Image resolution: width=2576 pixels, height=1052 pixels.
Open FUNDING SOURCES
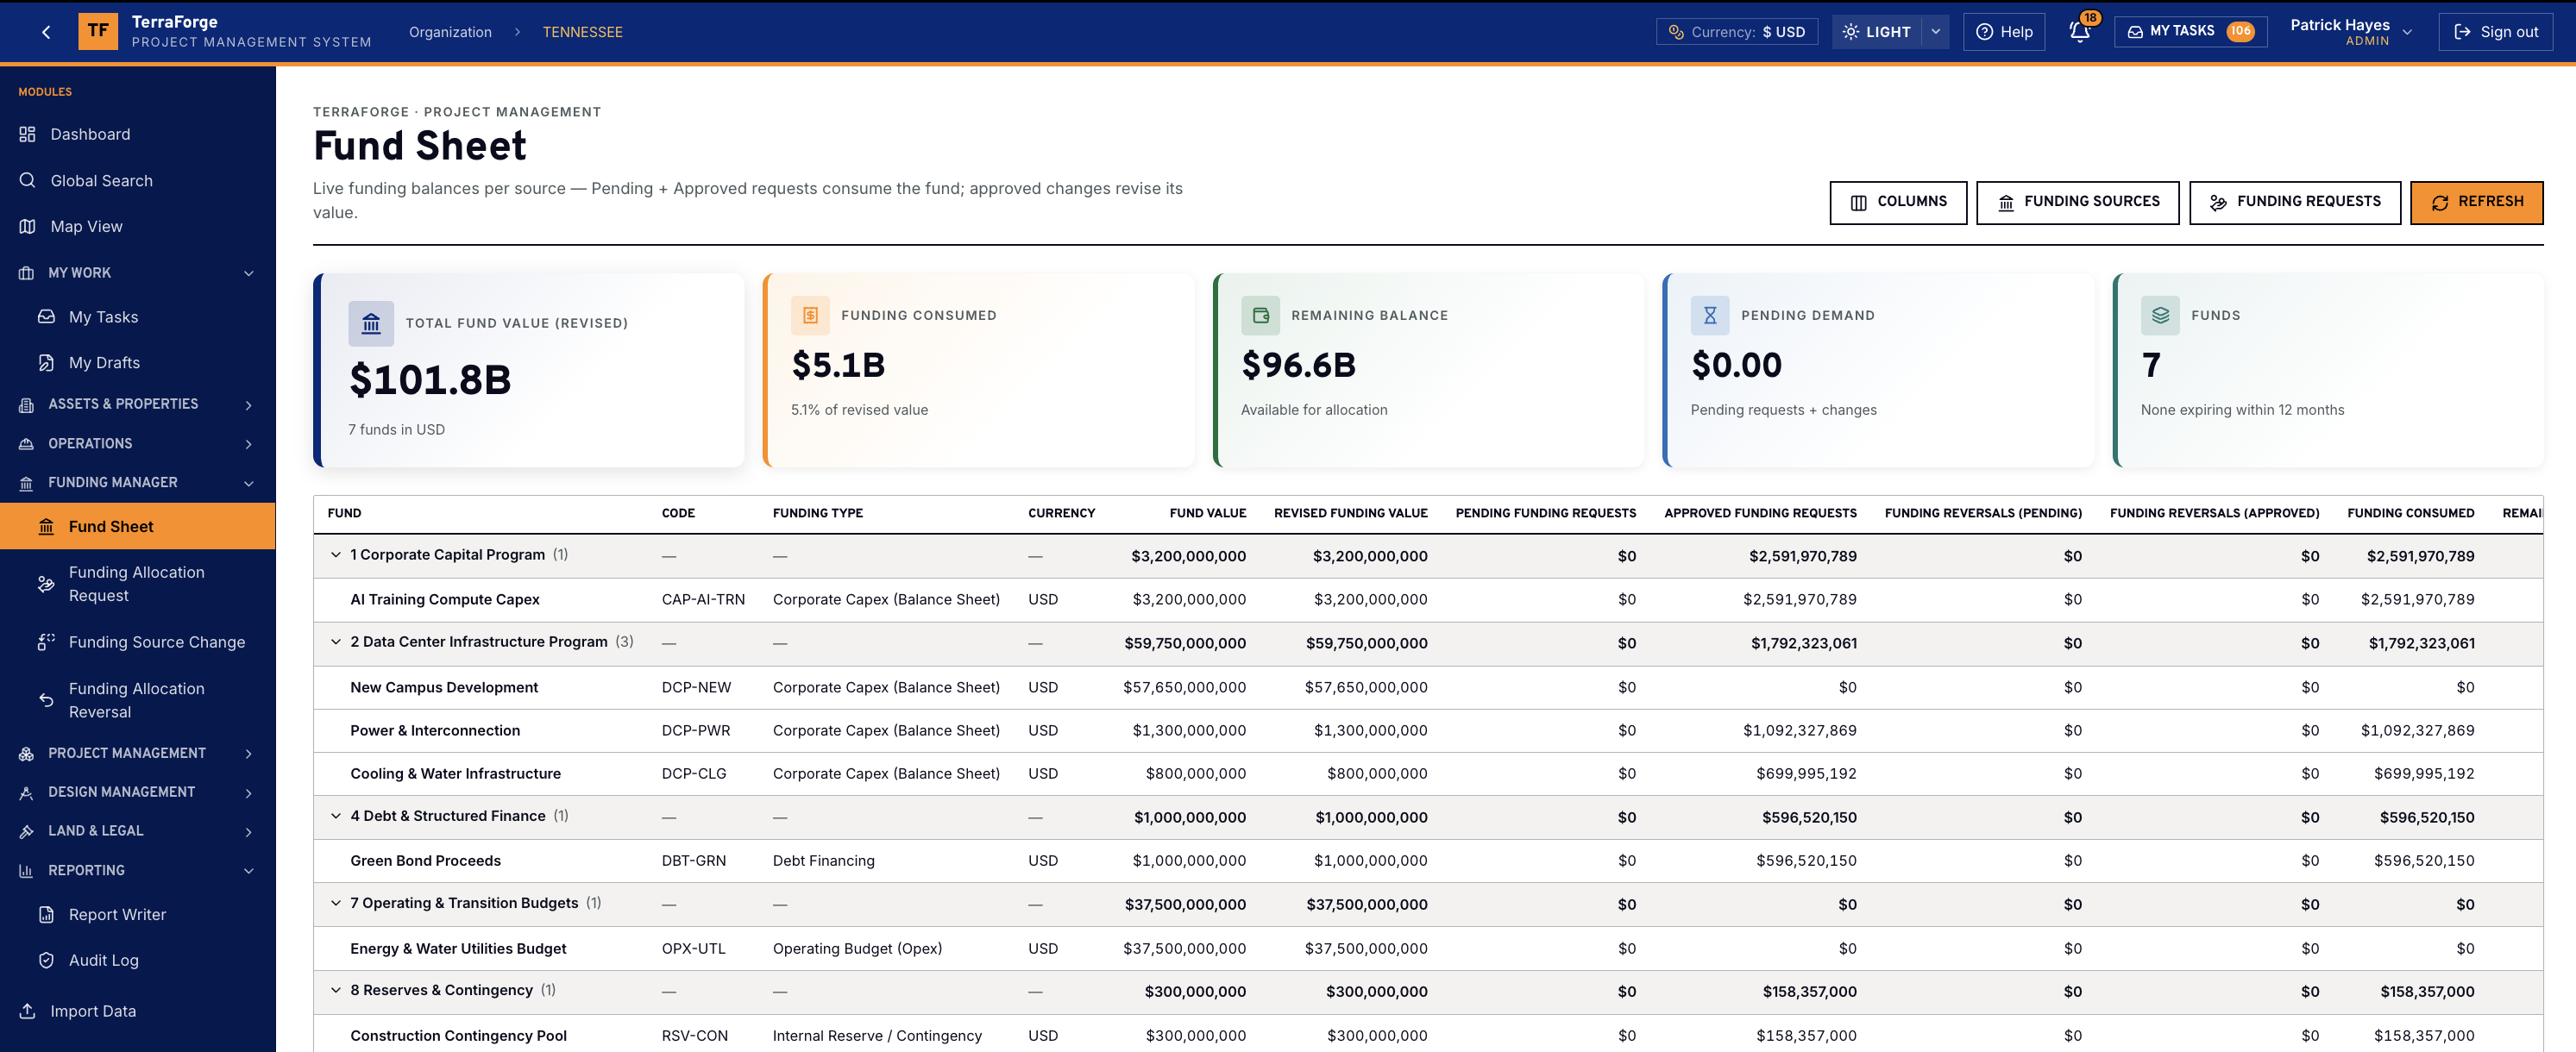(2078, 202)
